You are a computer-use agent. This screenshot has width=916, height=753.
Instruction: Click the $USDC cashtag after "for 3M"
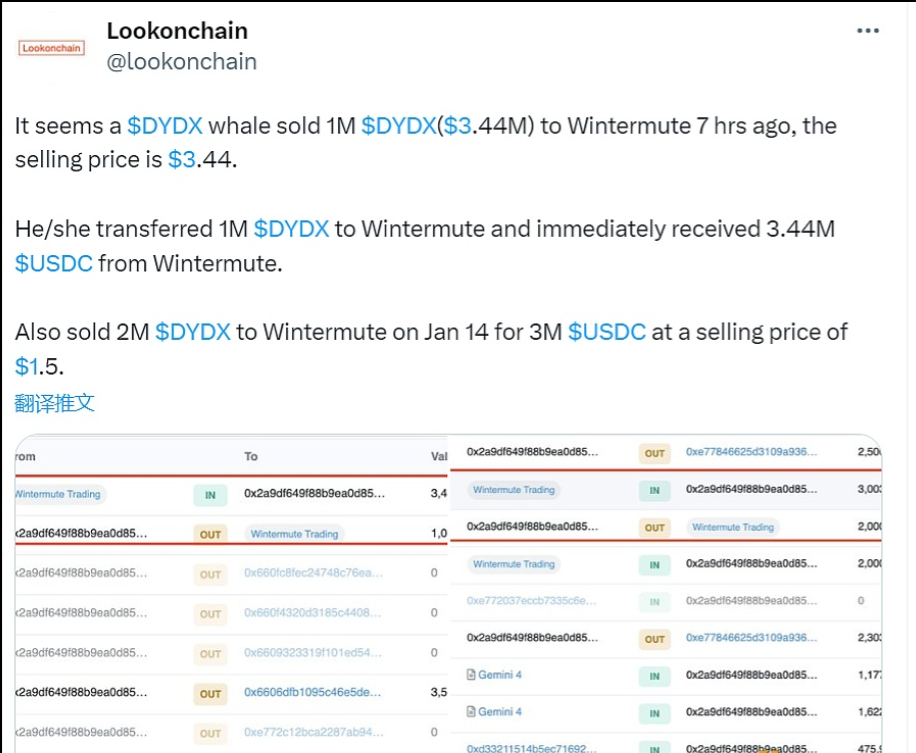(x=607, y=332)
